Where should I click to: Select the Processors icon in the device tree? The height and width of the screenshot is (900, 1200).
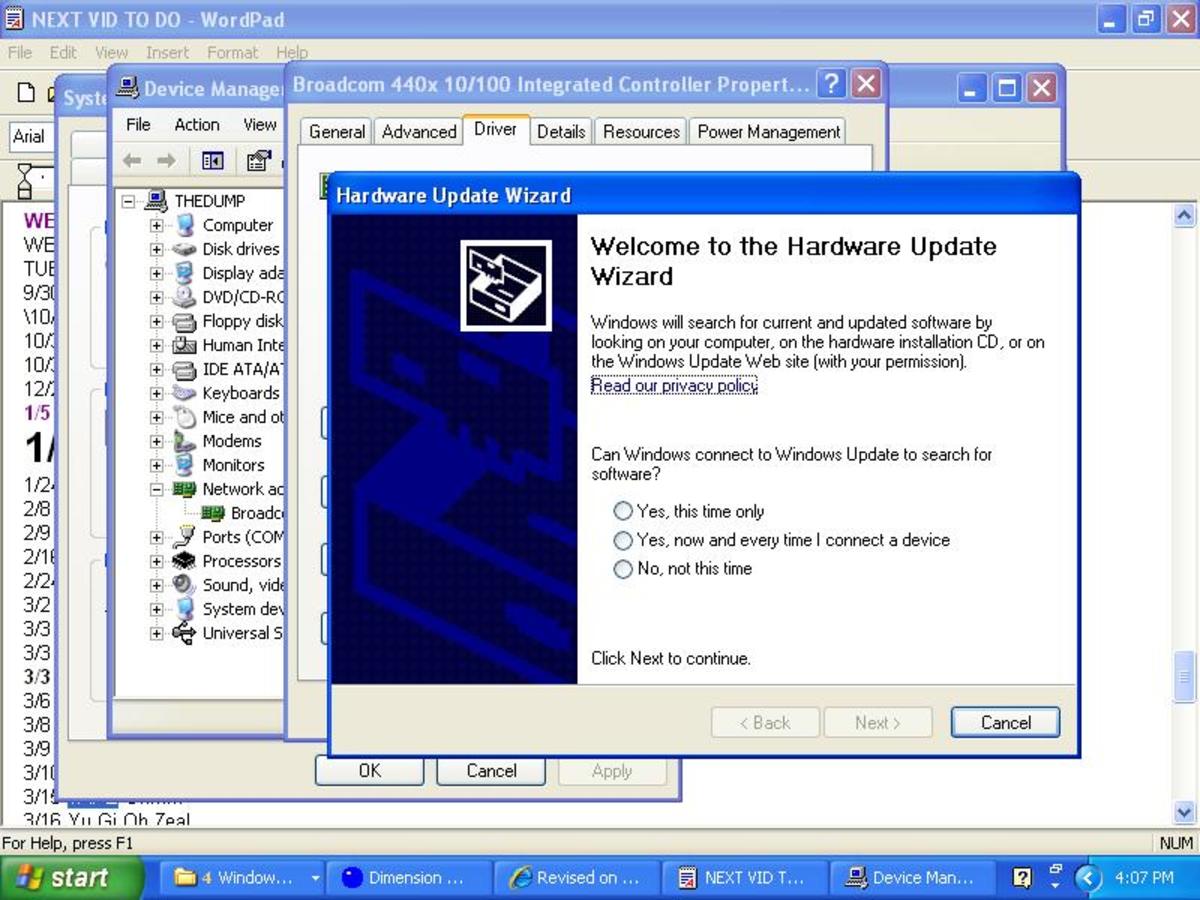coord(185,561)
